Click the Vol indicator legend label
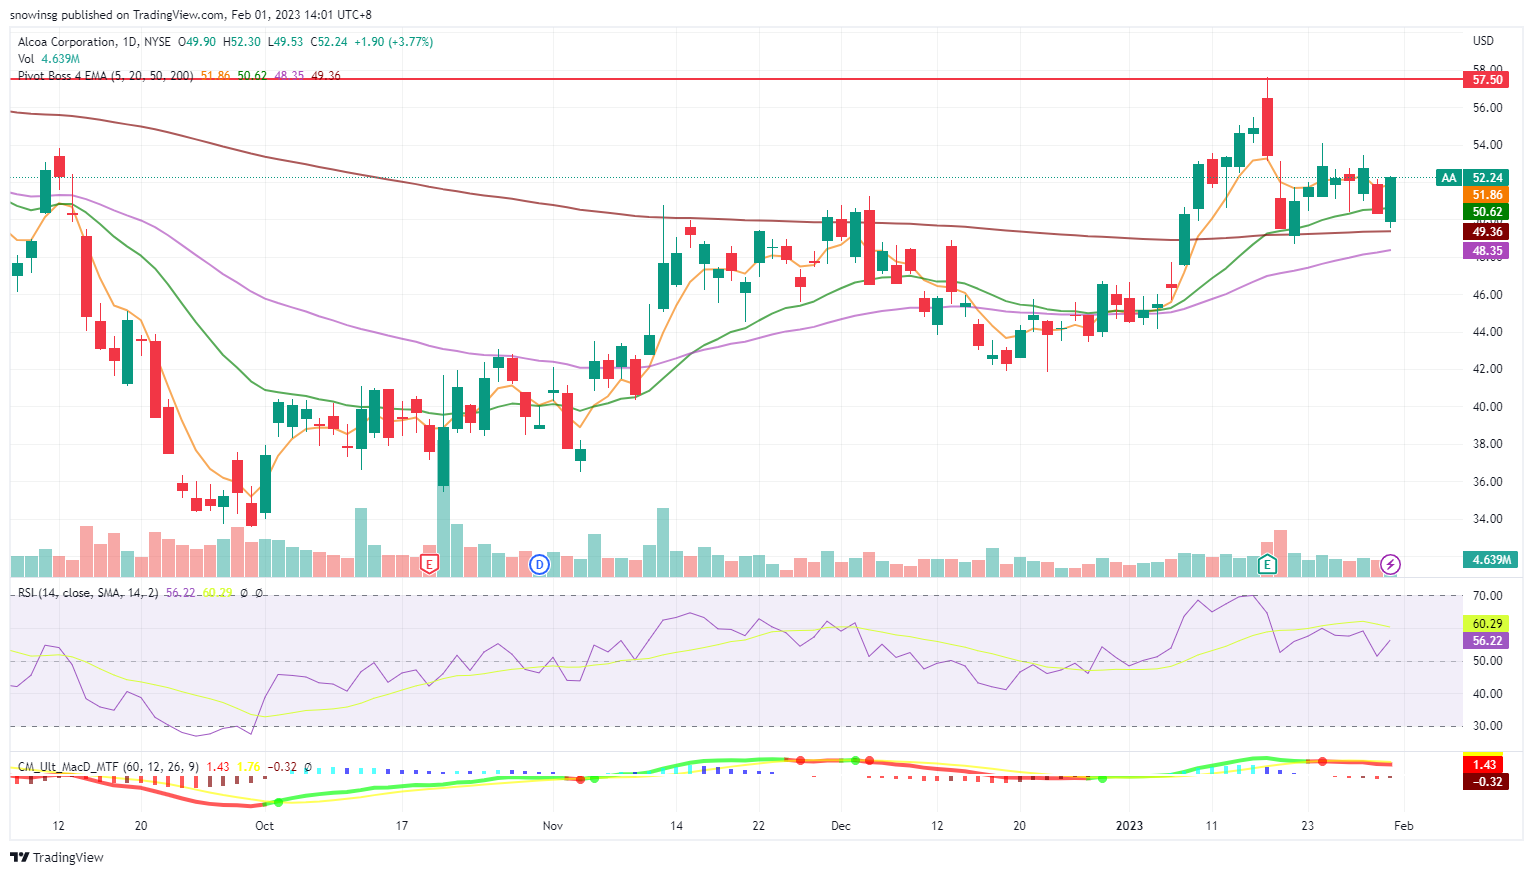The width and height of the screenshot is (1533, 875). [26, 59]
